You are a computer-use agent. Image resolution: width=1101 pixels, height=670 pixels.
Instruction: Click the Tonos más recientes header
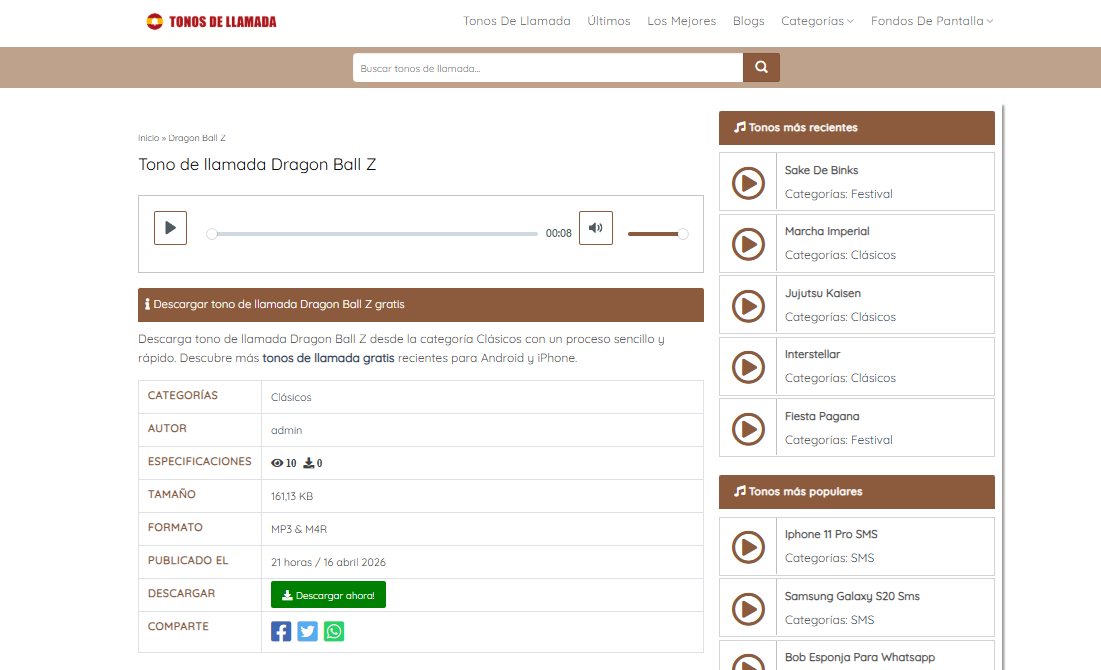click(x=857, y=128)
